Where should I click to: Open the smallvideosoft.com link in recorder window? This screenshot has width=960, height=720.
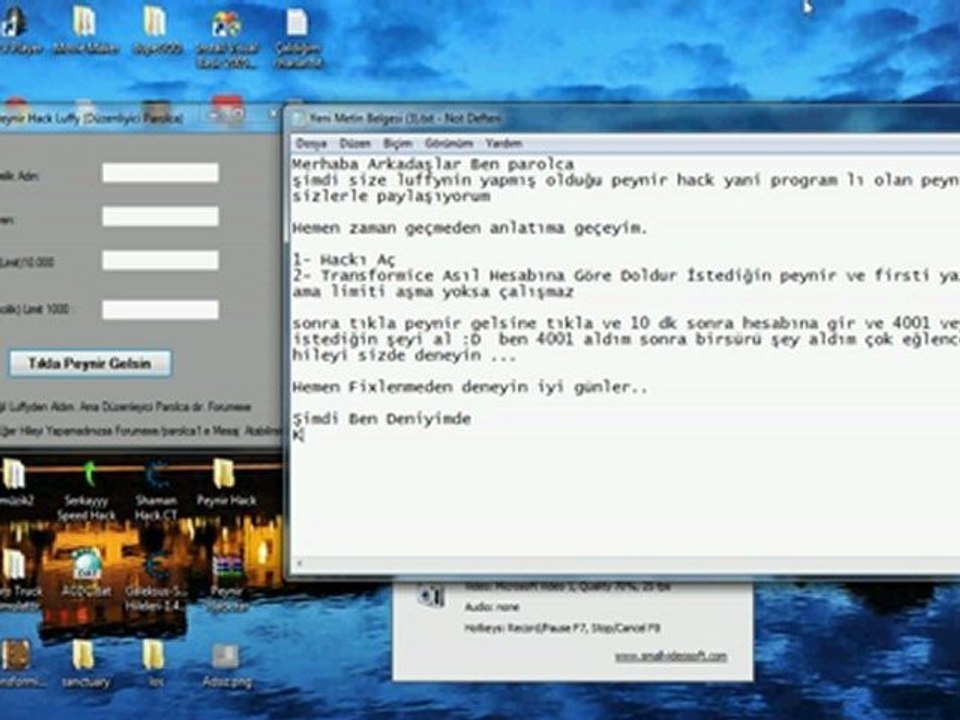pyautogui.click(x=670, y=656)
